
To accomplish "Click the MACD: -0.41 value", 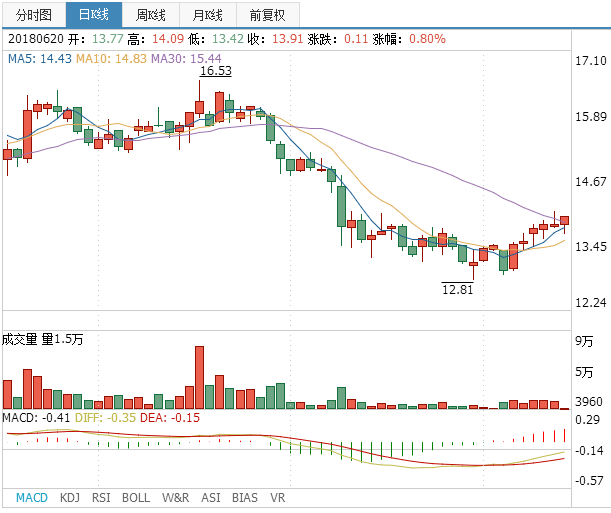I will pos(36,418).
